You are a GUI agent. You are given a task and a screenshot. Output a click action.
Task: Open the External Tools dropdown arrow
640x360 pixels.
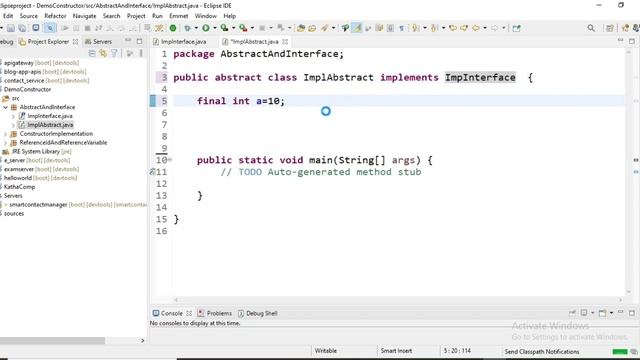pyautogui.click(x=252, y=28)
